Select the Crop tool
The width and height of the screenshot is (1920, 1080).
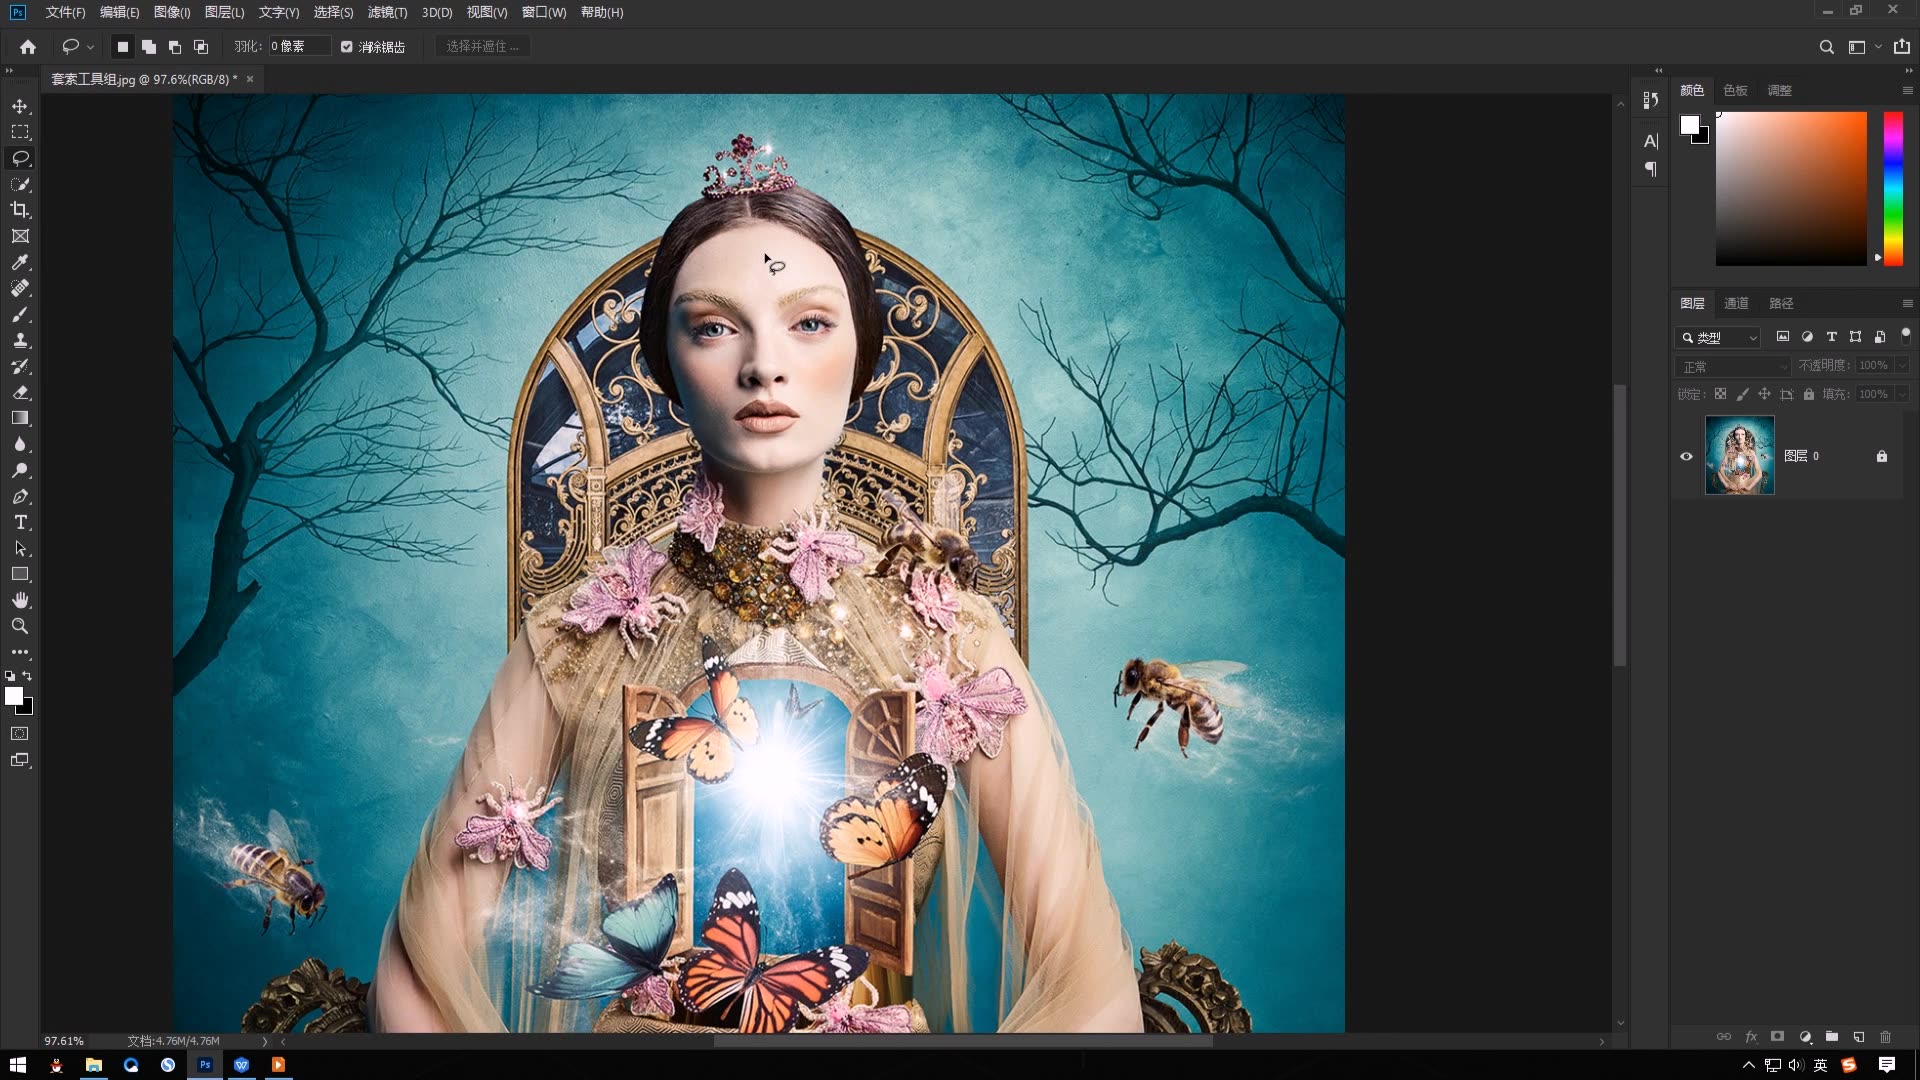click(20, 210)
